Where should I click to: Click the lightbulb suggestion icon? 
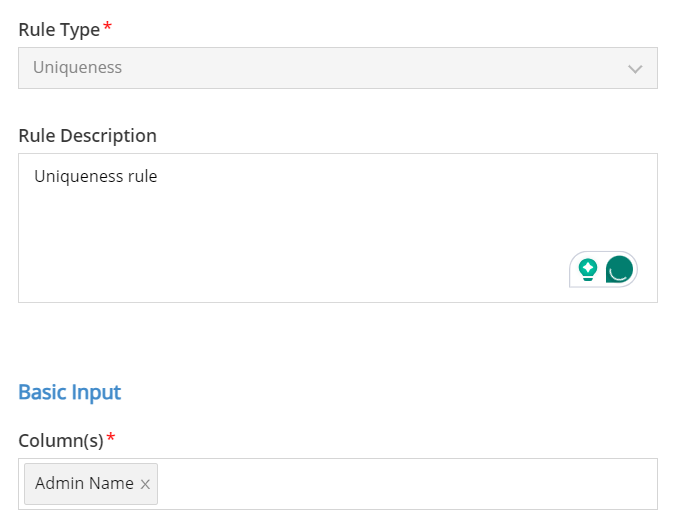point(588,270)
